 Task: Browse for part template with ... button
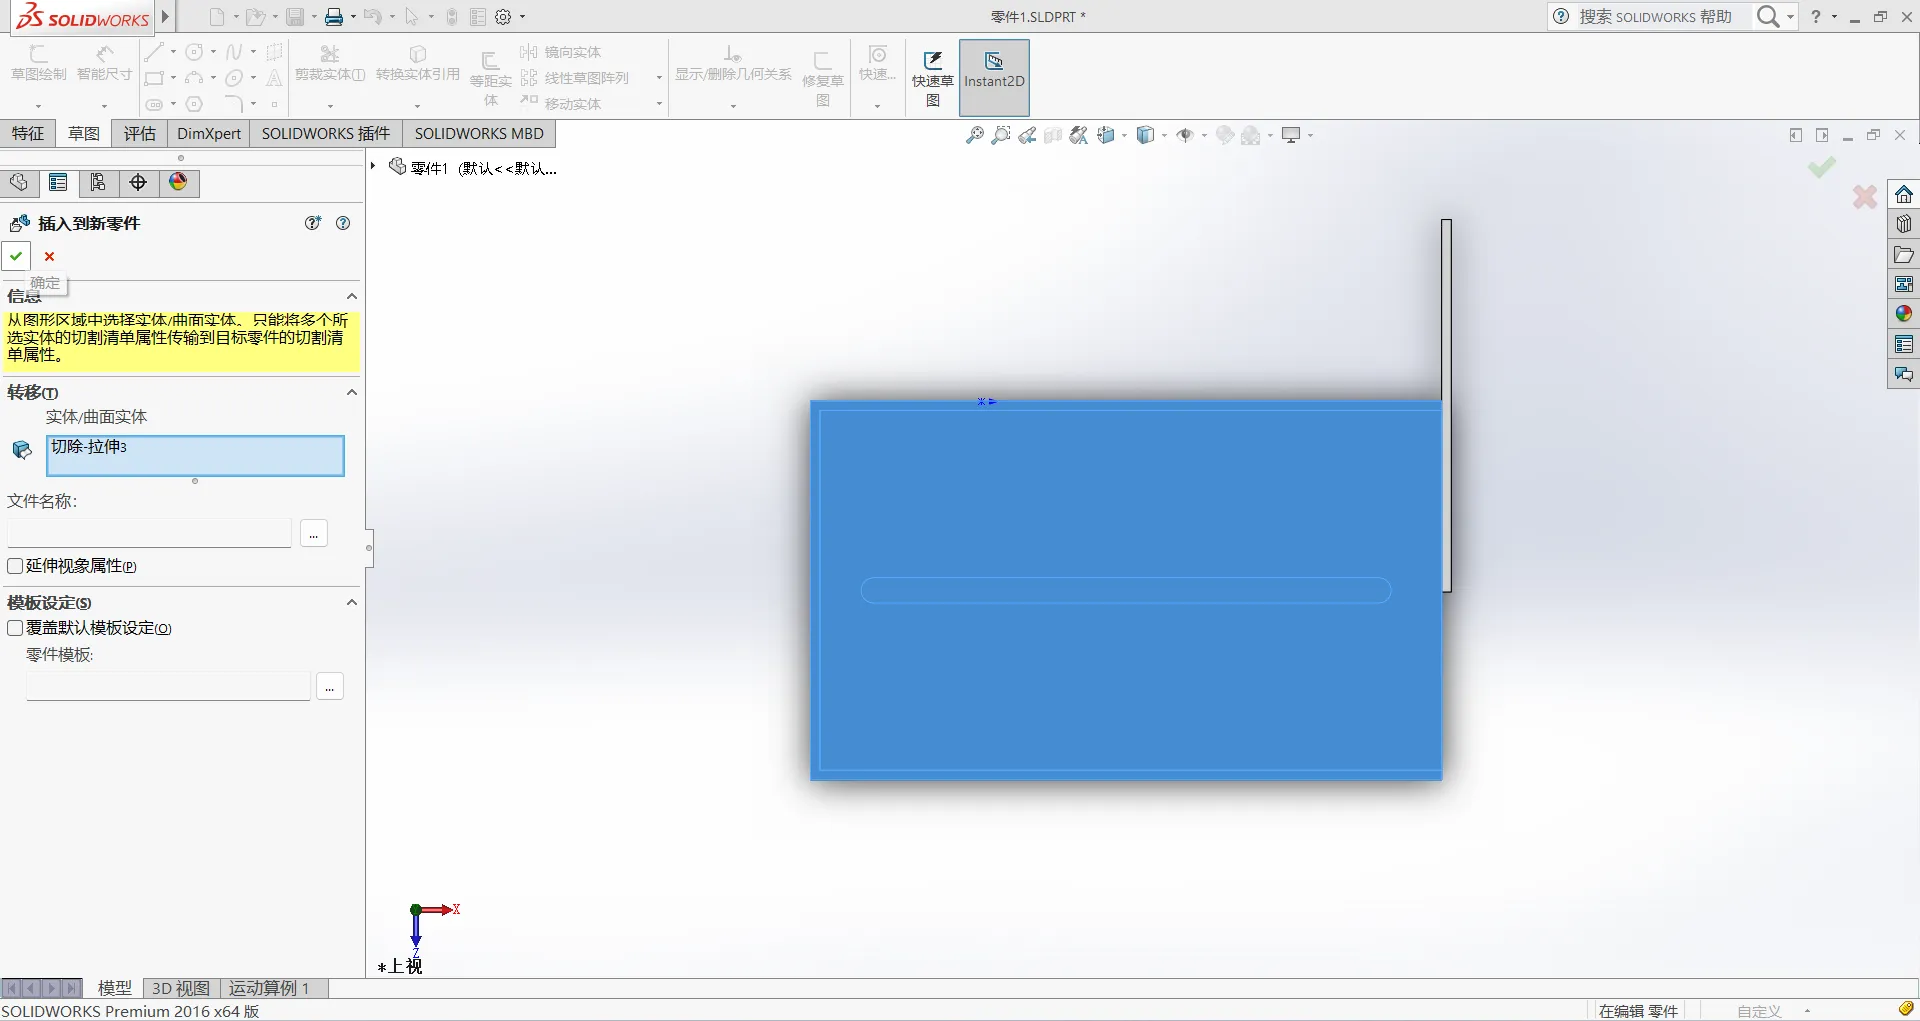coord(330,686)
